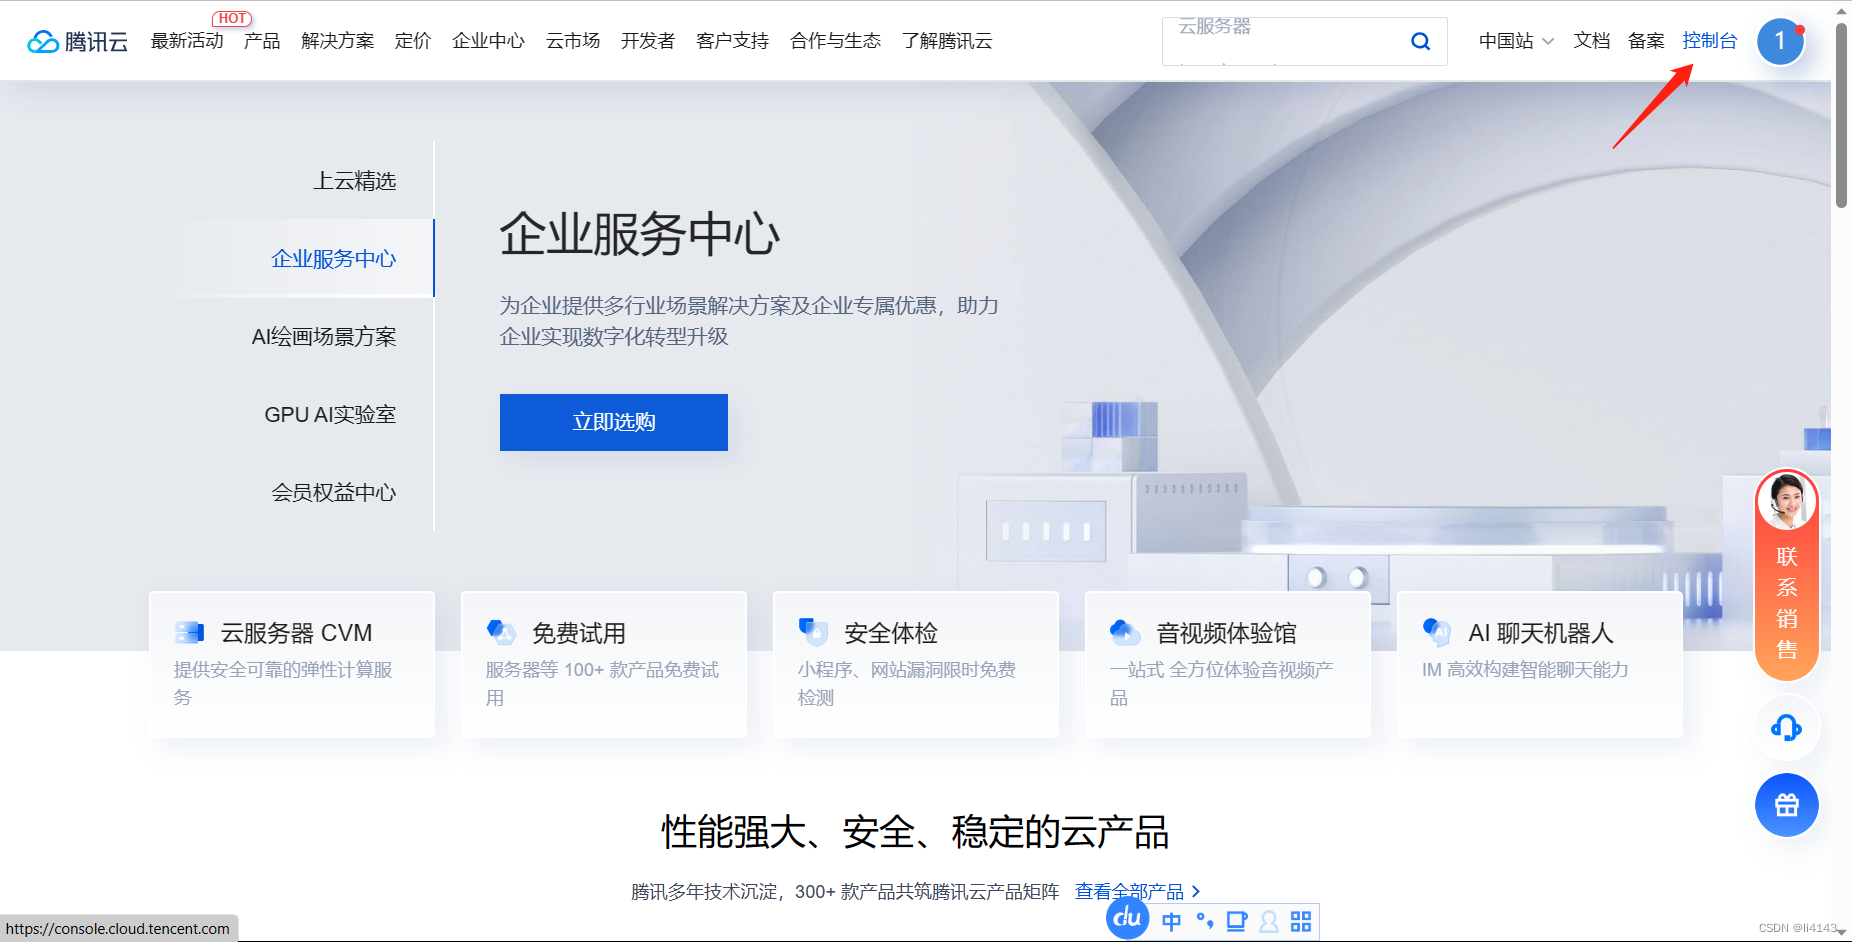Click the 查看全部产品 link
The image size is (1852, 942).
tap(1129, 891)
